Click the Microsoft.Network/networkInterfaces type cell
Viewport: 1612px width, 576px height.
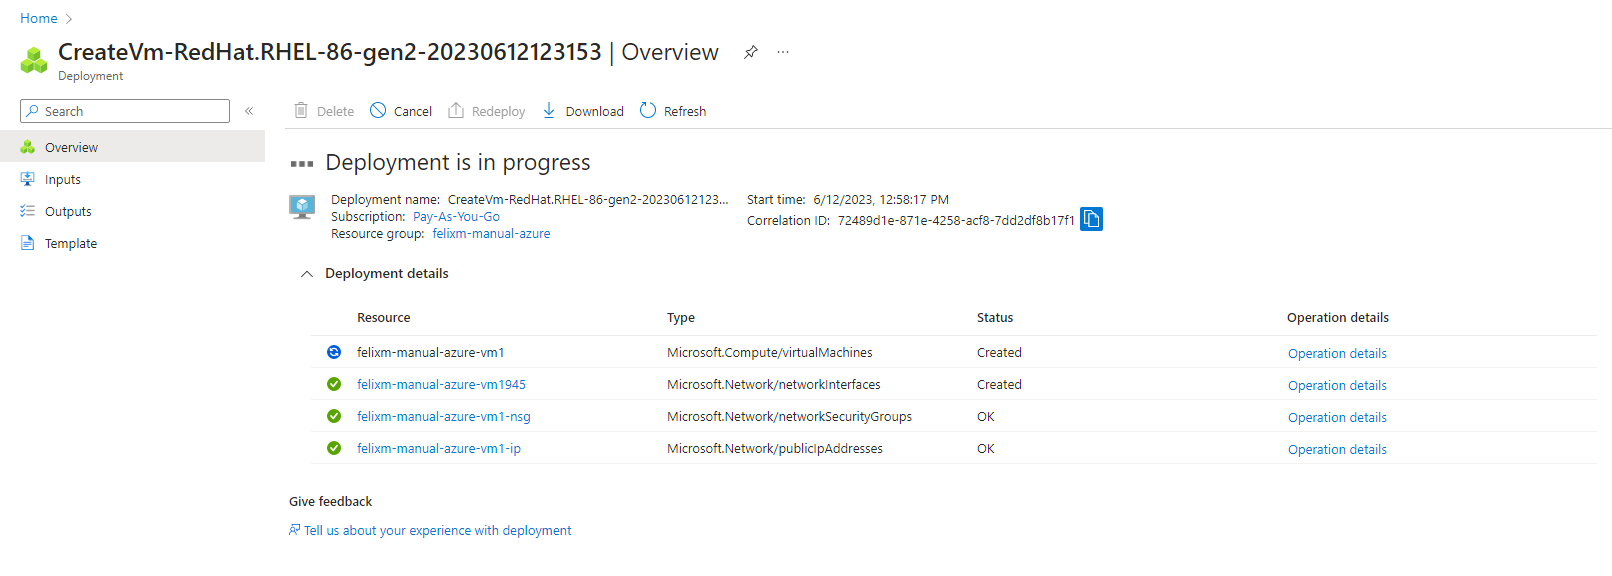click(774, 384)
